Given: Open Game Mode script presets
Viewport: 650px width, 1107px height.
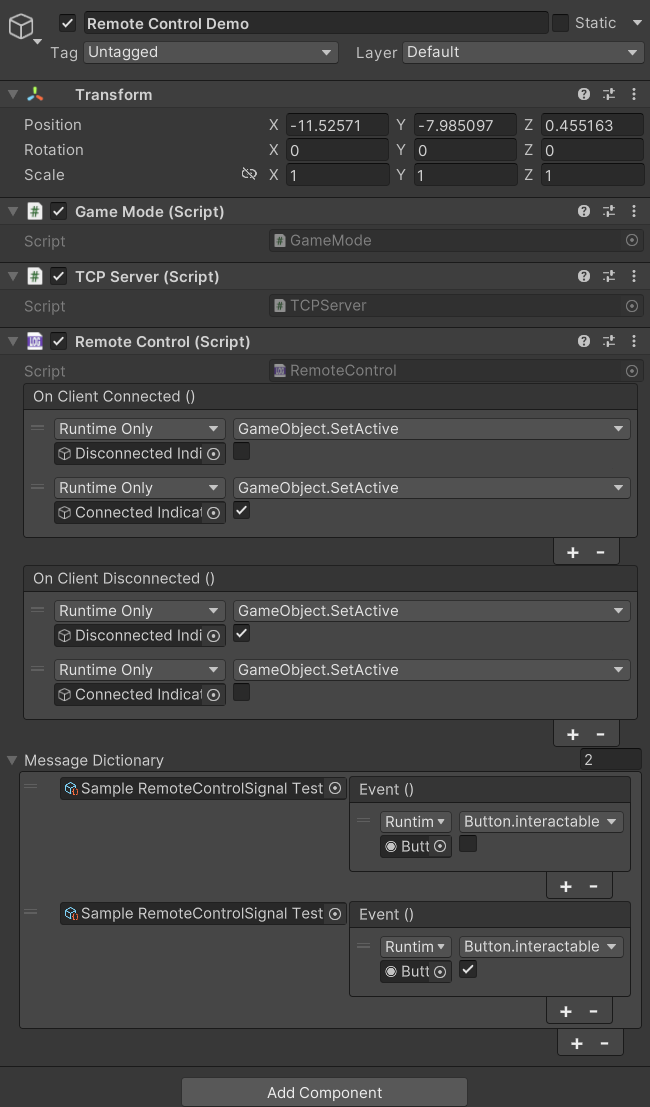Looking at the screenshot, I should 608,210.
